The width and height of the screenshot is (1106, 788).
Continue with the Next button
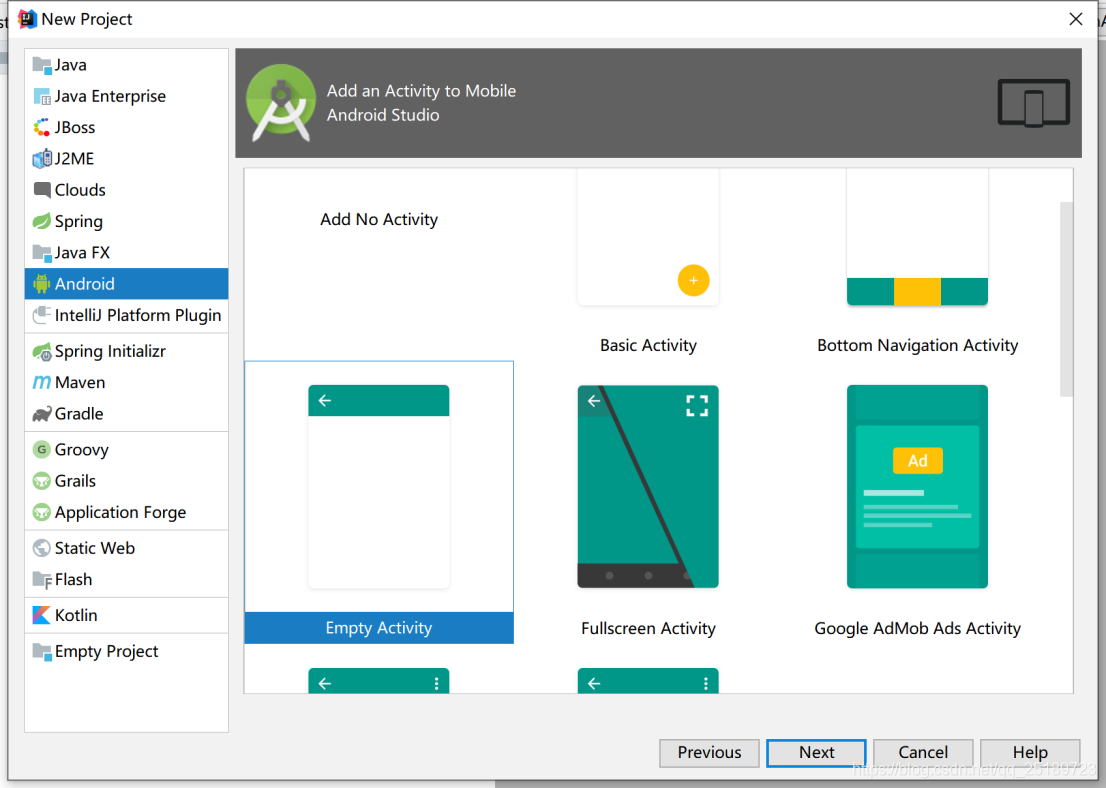[816, 753]
